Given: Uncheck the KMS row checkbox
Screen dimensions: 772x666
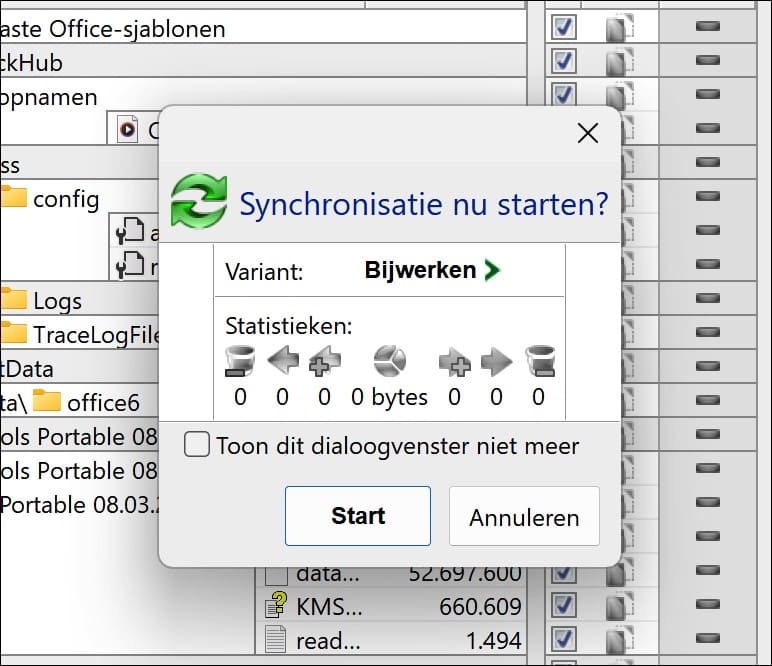Looking at the screenshot, I should [563, 605].
